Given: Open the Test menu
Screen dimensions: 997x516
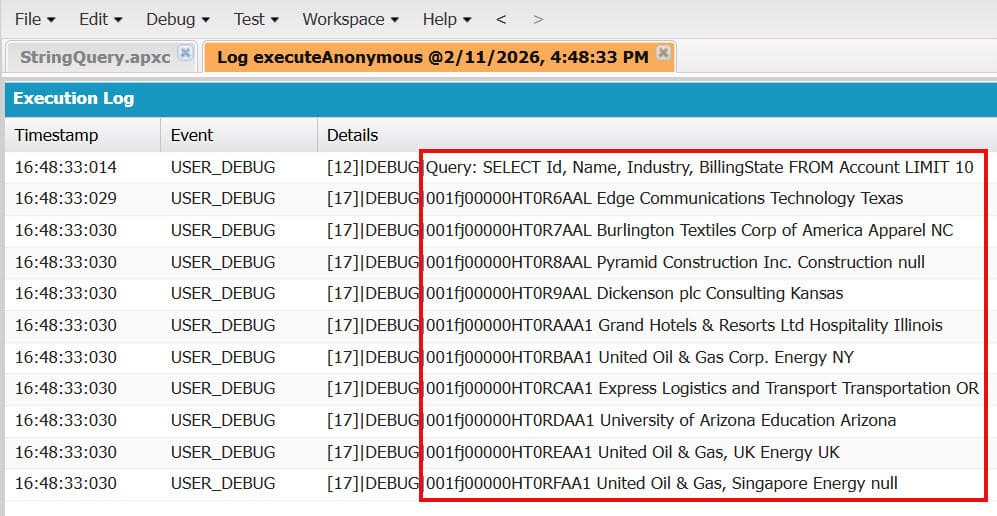Looking at the screenshot, I should (x=256, y=20).
